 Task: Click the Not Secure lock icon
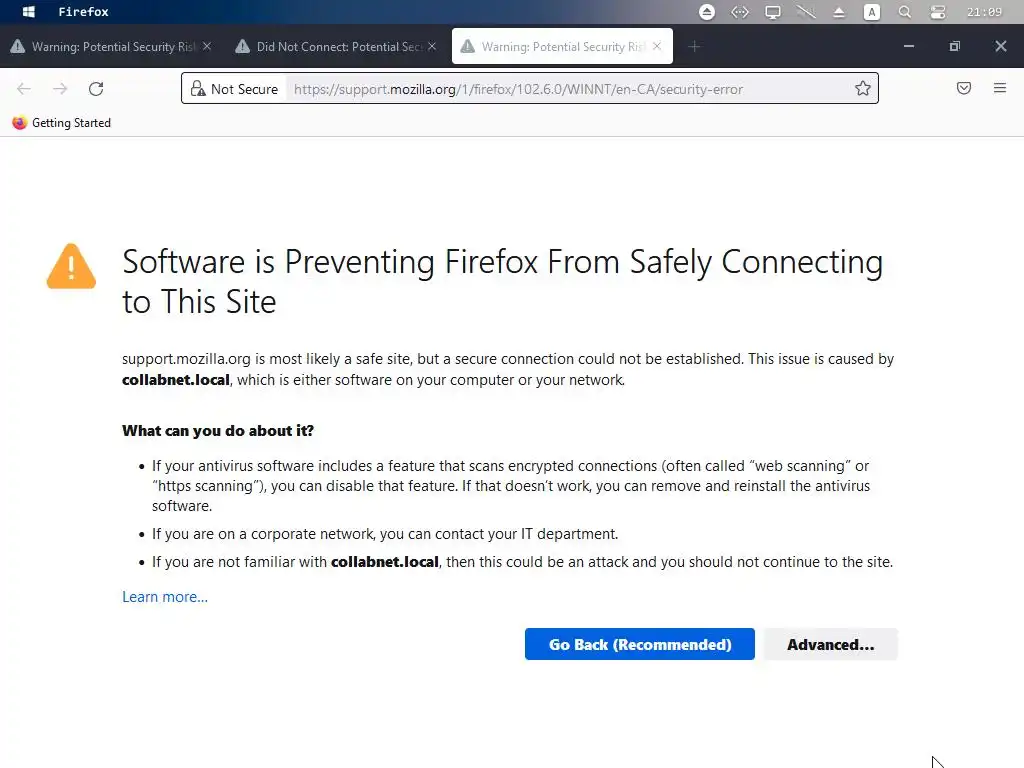(198, 89)
